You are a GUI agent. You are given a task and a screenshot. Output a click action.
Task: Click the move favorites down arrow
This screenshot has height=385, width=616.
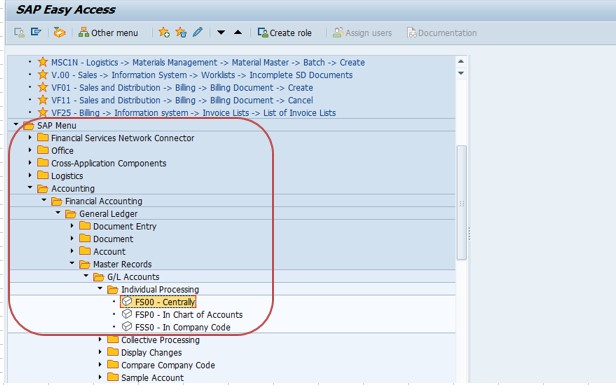[221, 32]
